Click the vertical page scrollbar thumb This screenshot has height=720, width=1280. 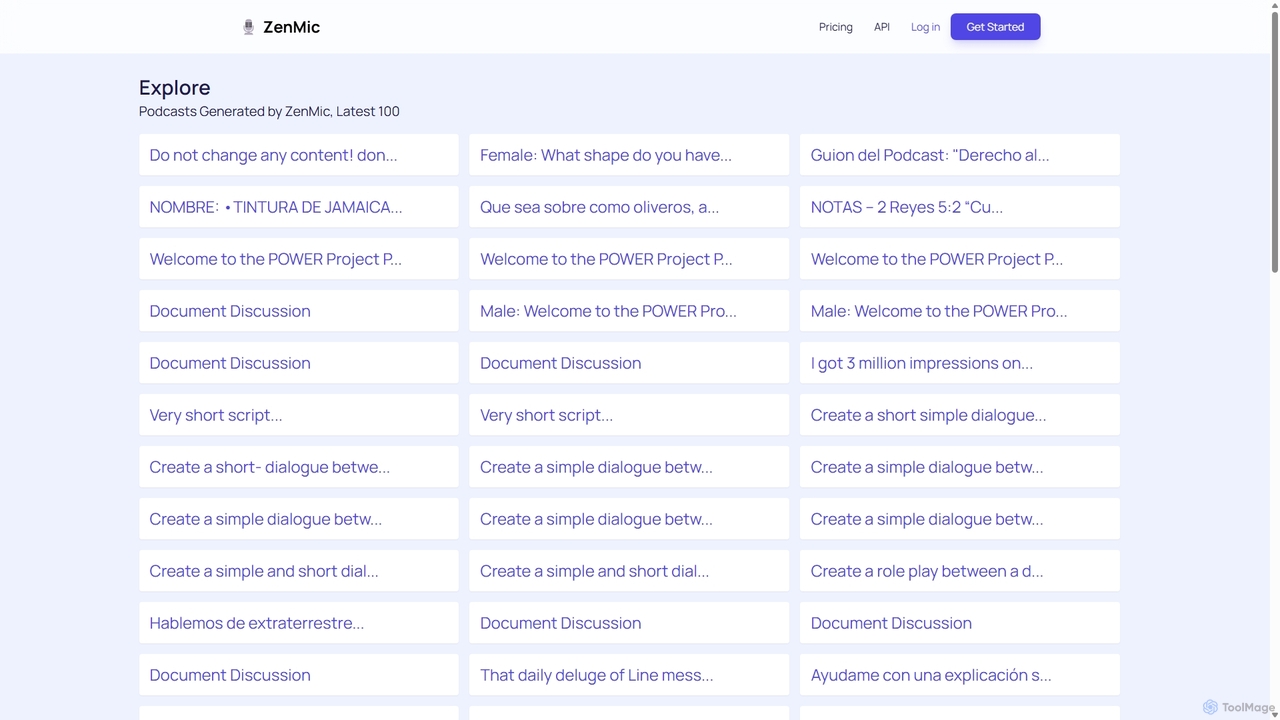[1274, 140]
